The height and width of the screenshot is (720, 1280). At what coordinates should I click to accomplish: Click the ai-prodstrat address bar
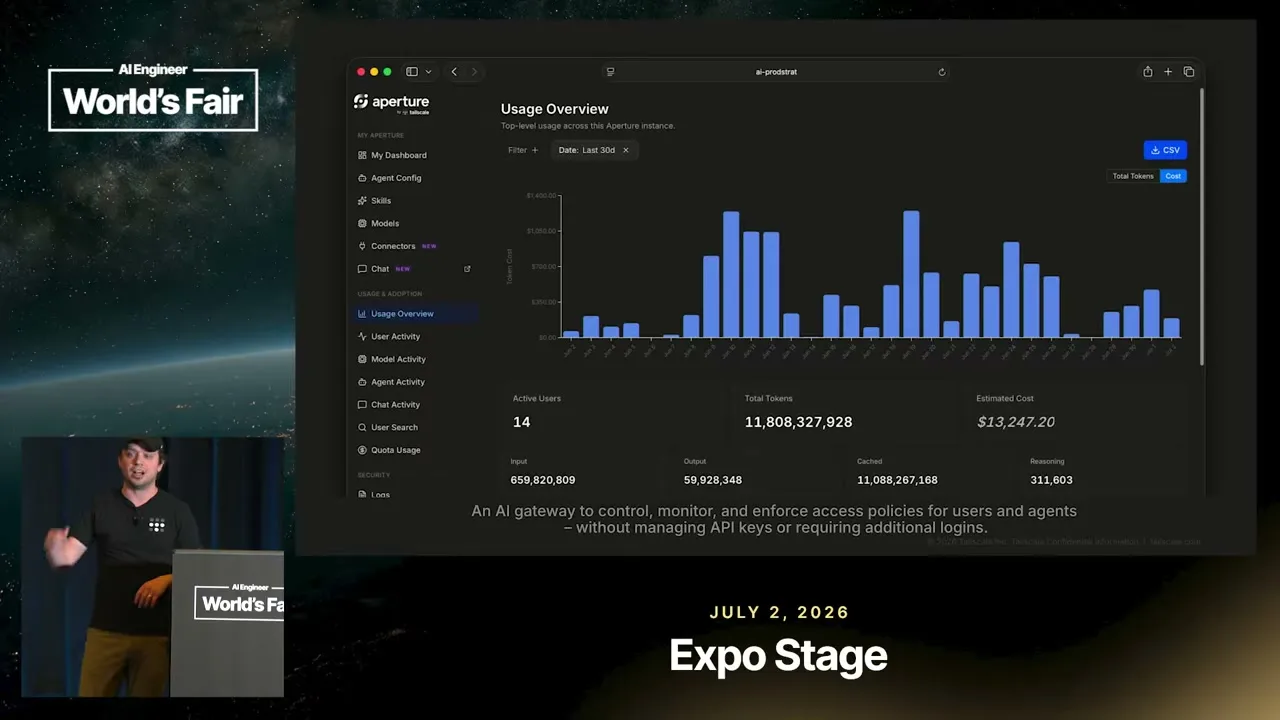[776, 72]
